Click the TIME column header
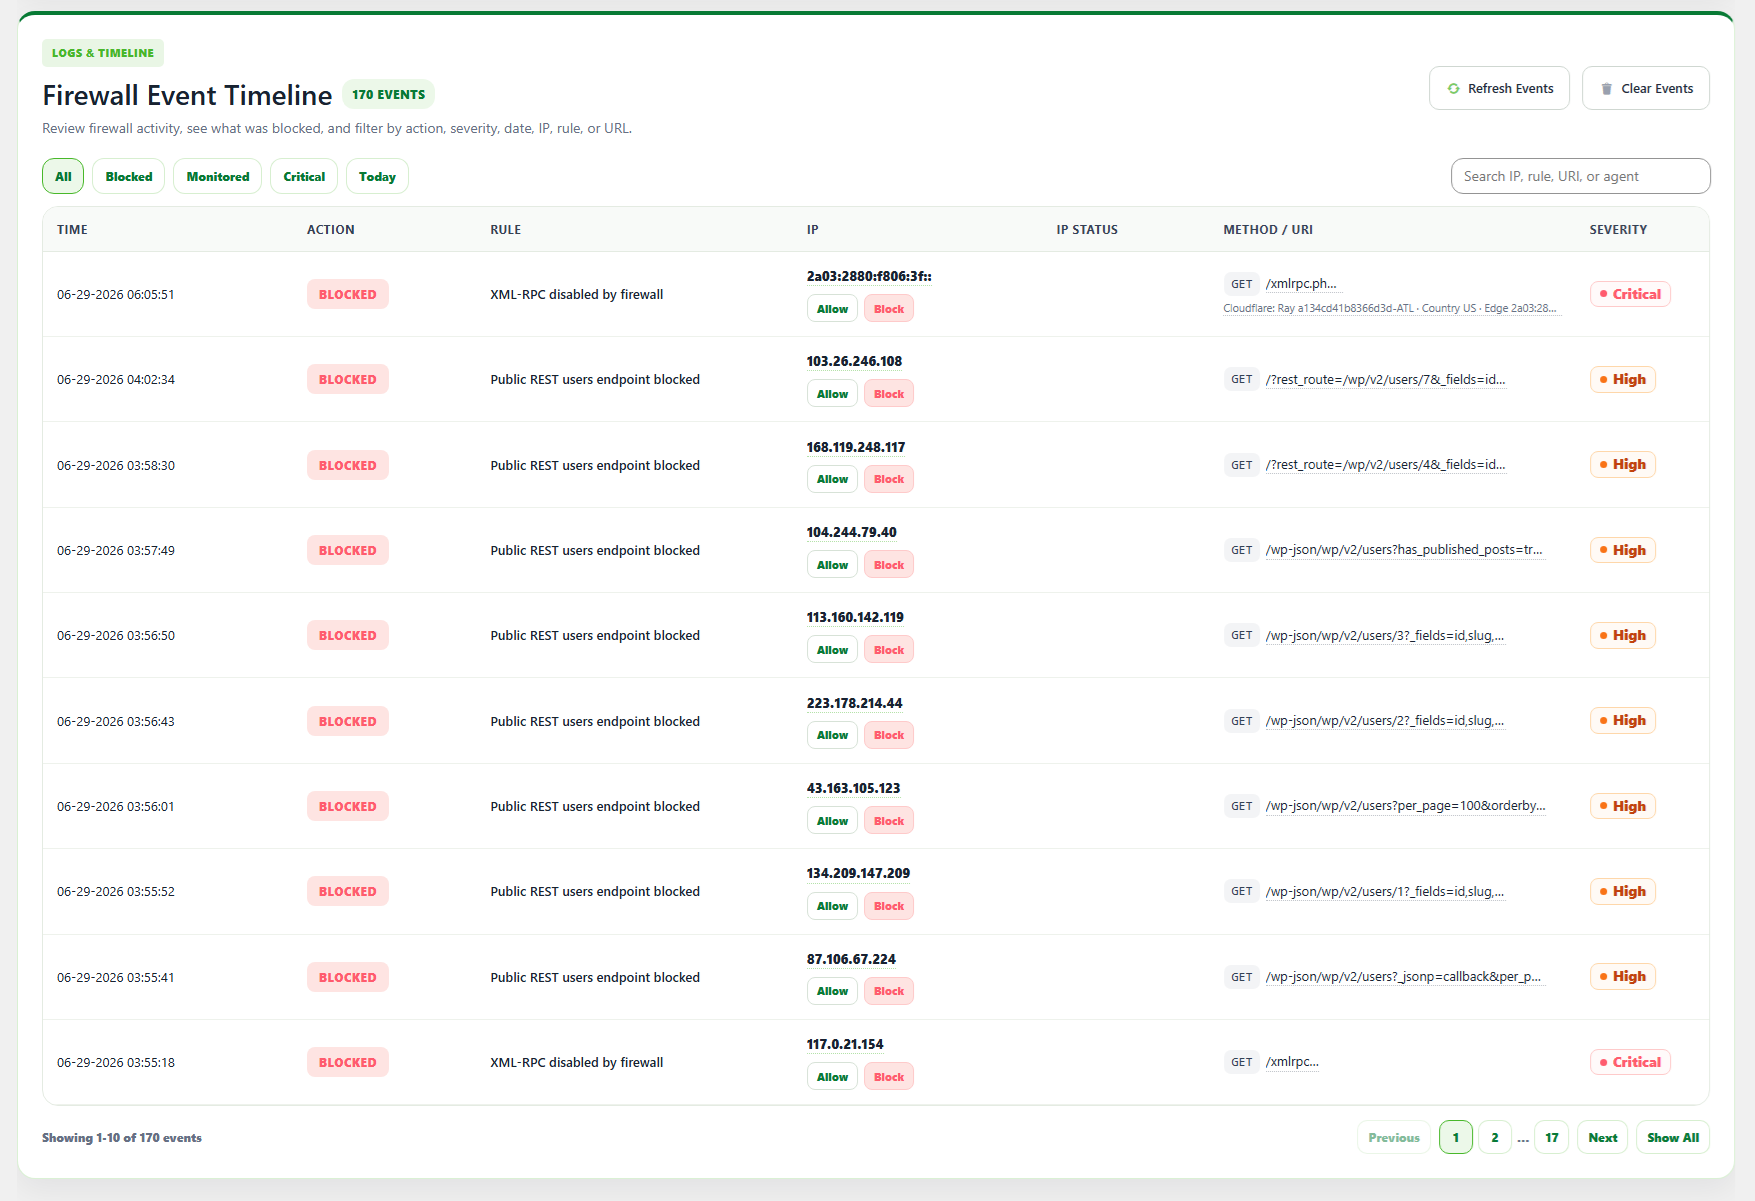Viewport: 1755px width, 1201px height. [x=72, y=230]
